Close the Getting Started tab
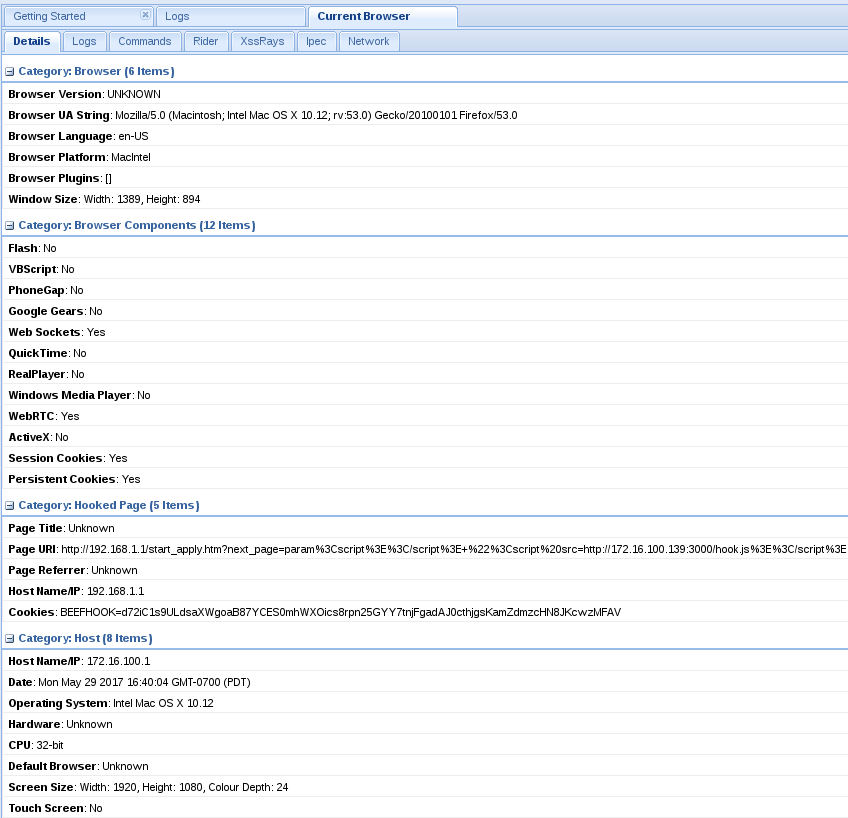The width and height of the screenshot is (848, 818). [x=145, y=15]
